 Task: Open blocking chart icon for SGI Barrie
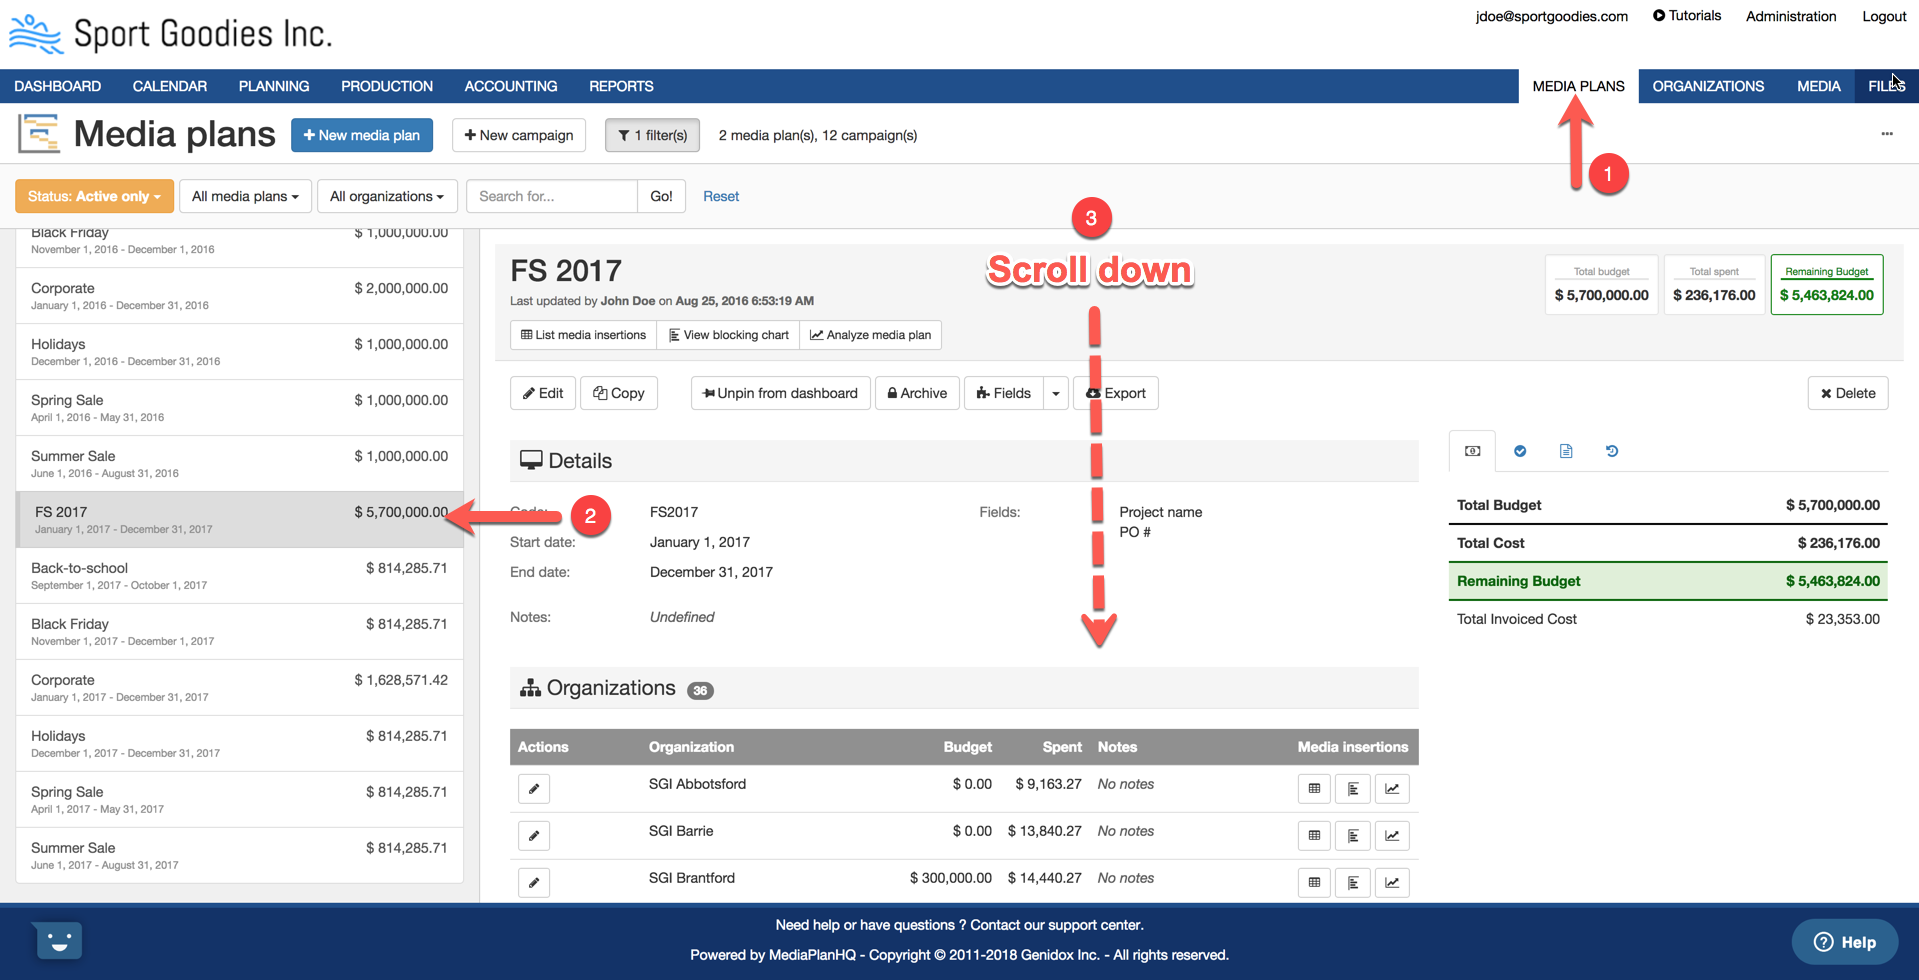coord(1353,836)
